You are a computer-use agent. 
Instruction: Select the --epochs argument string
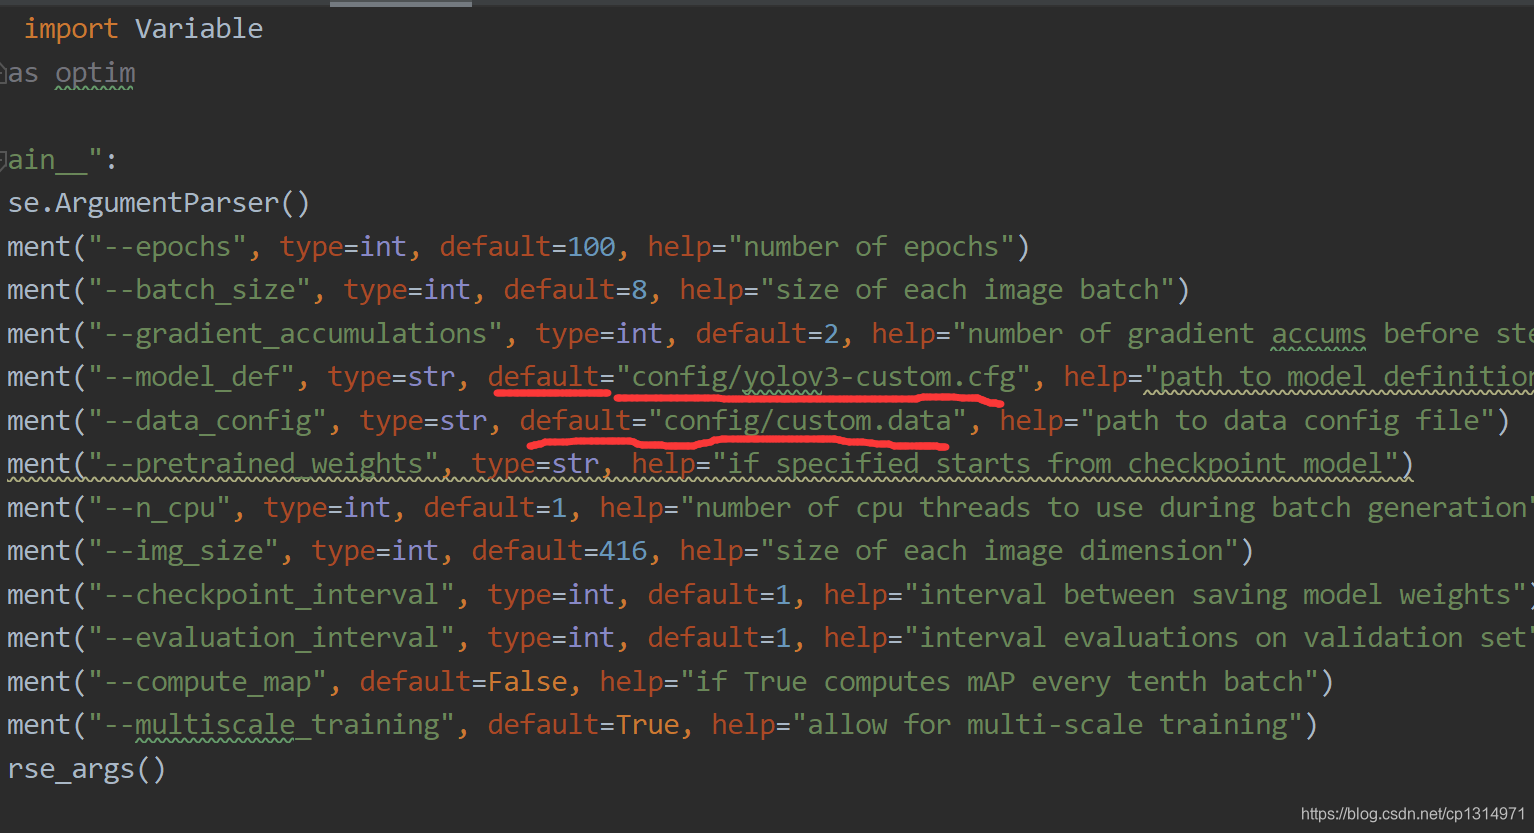pyautogui.click(x=167, y=246)
